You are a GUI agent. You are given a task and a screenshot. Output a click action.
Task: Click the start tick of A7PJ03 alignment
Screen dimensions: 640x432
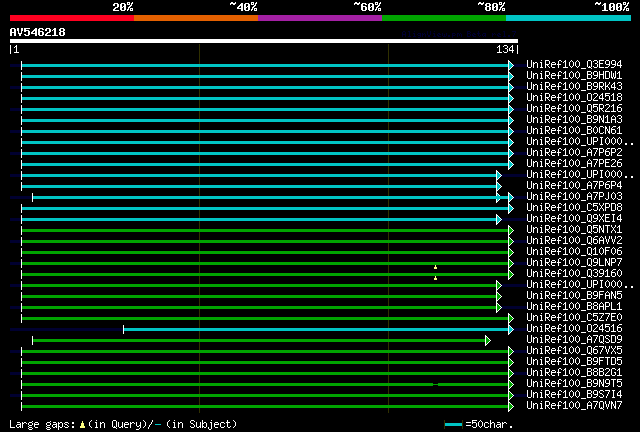point(33,197)
